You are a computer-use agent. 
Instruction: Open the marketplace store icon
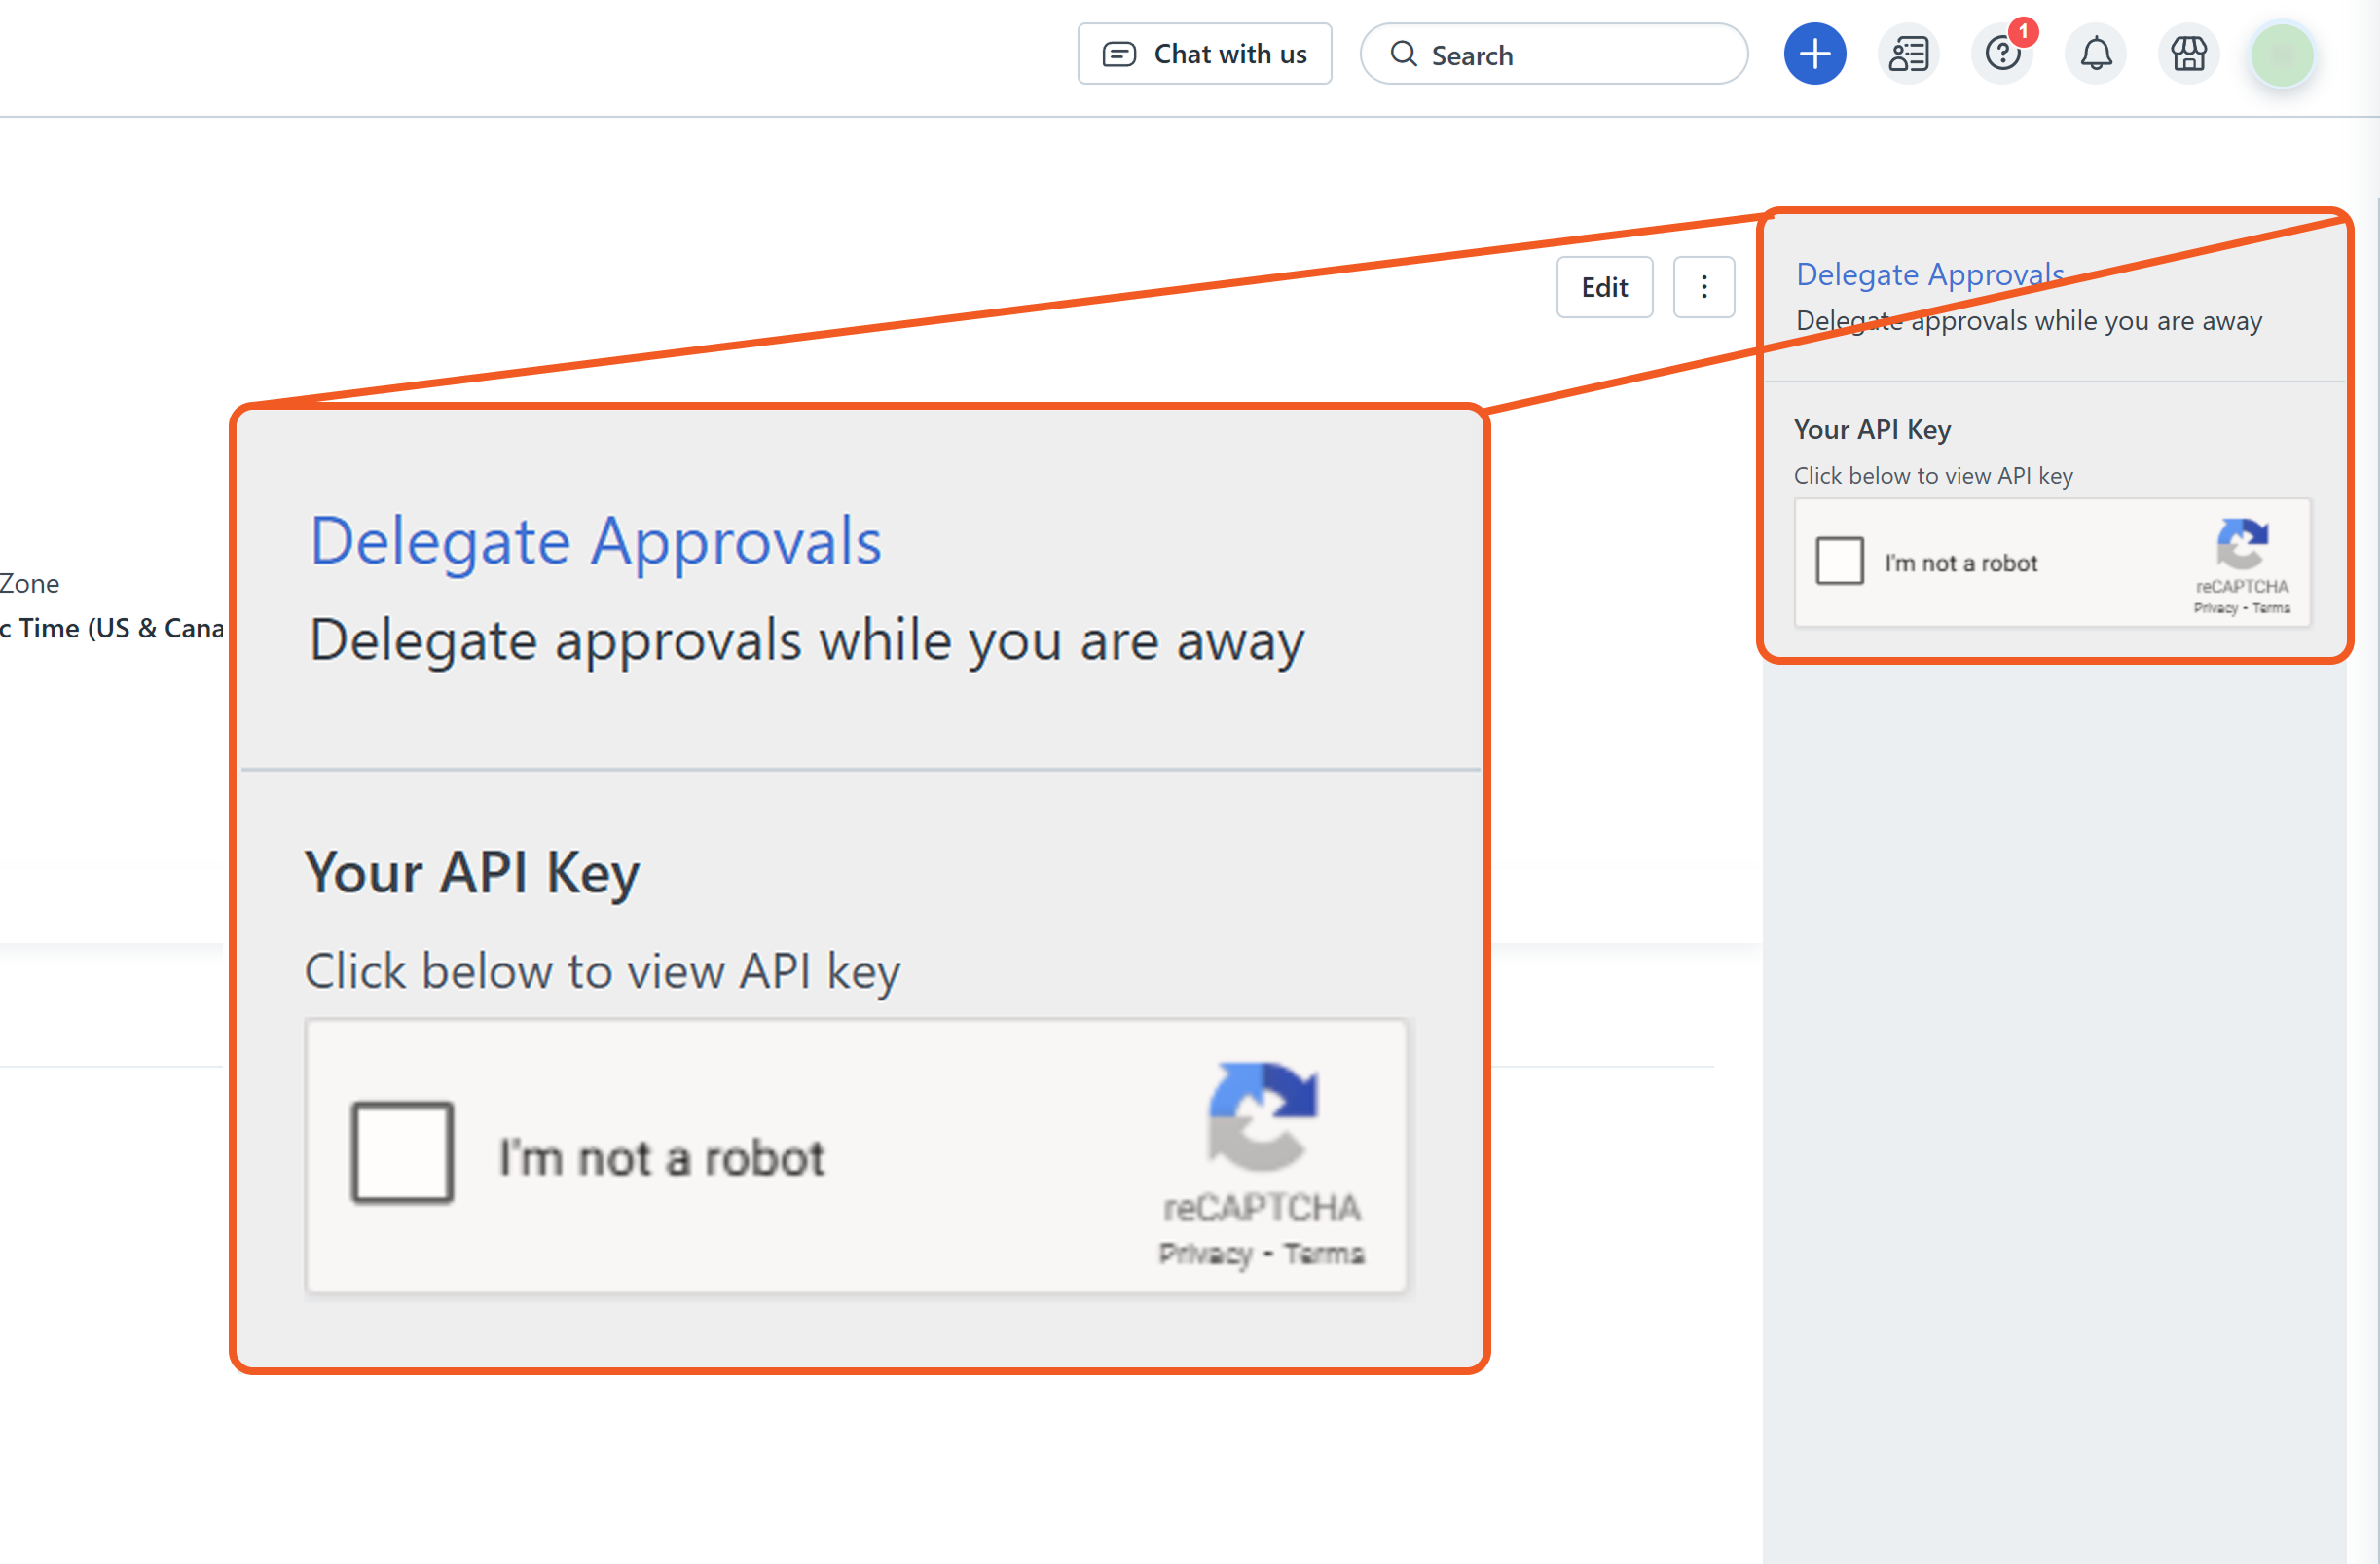[x=2188, y=54]
